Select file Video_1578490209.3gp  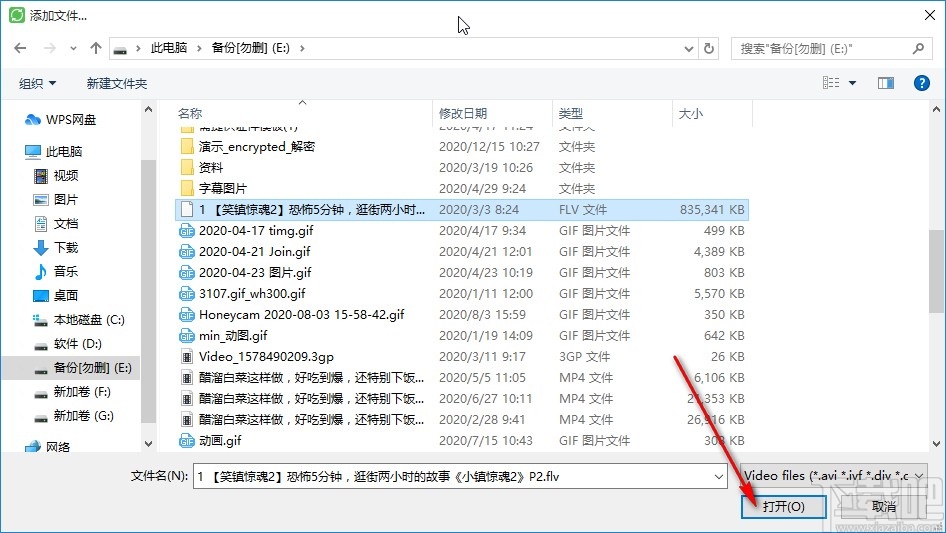tap(257, 357)
